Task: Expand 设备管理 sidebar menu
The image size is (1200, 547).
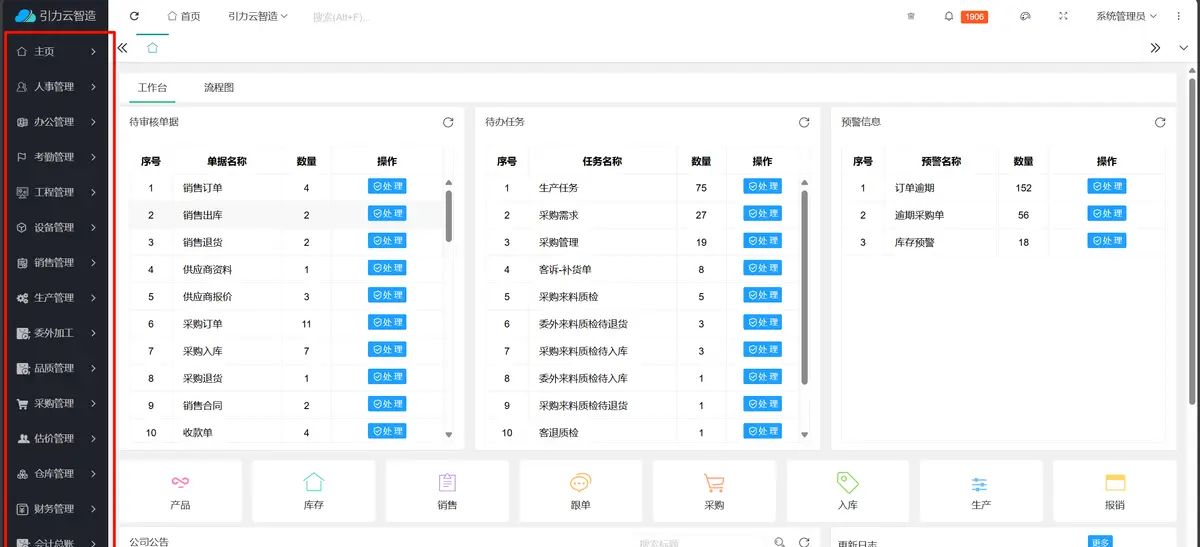Action: (56, 227)
